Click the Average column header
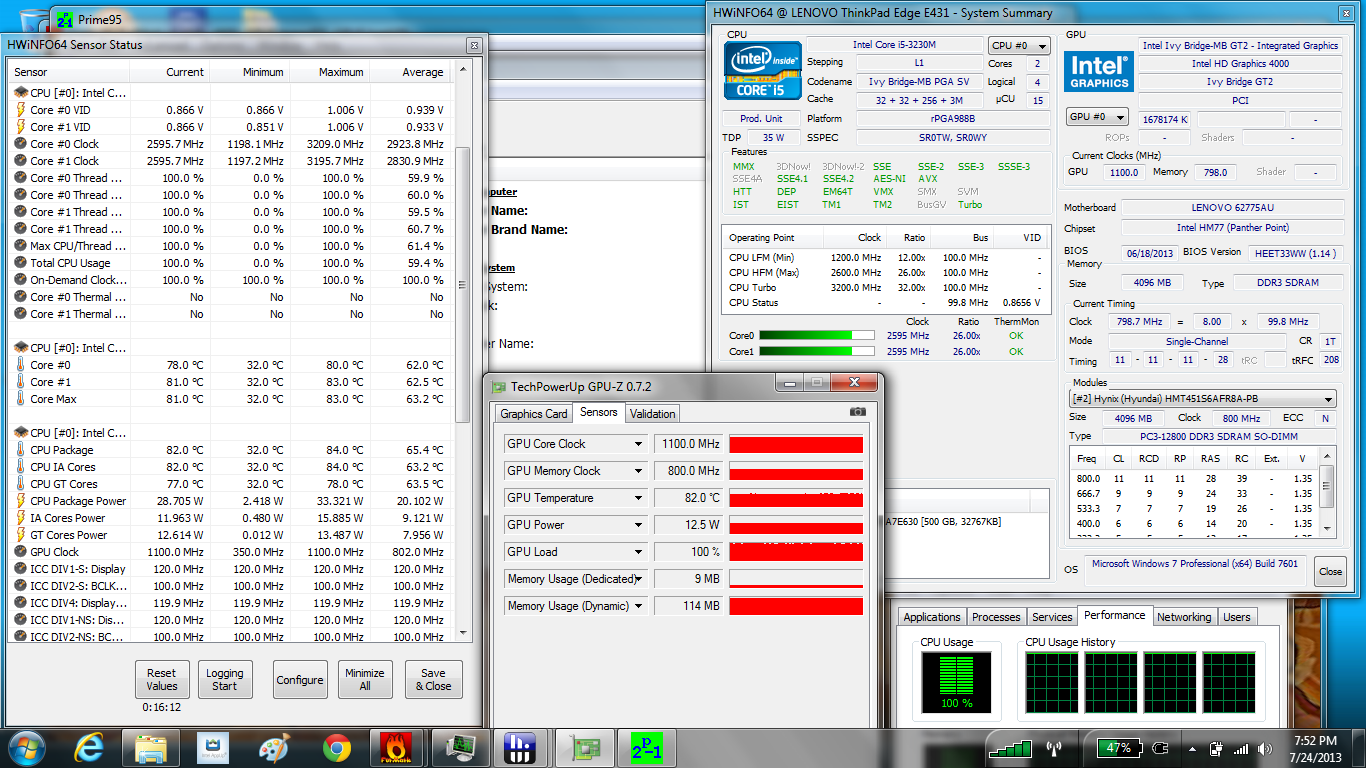 click(409, 72)
